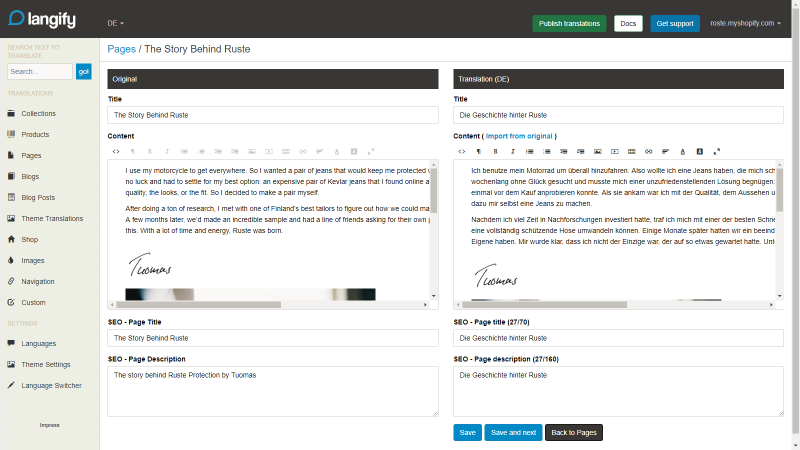
Task: Choose text color in translation editor toolbar
Action: pos(683,152)
